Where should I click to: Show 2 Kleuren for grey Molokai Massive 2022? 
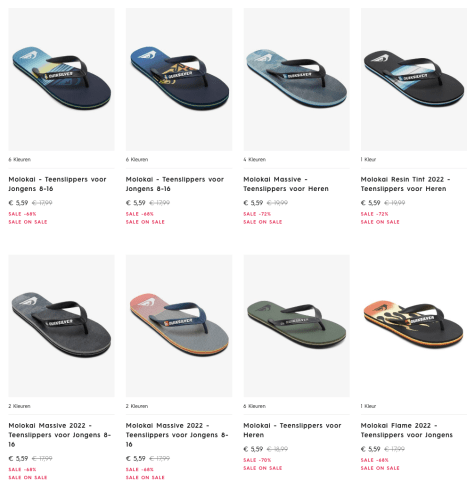pyautogui.click(x=19, y=406)
